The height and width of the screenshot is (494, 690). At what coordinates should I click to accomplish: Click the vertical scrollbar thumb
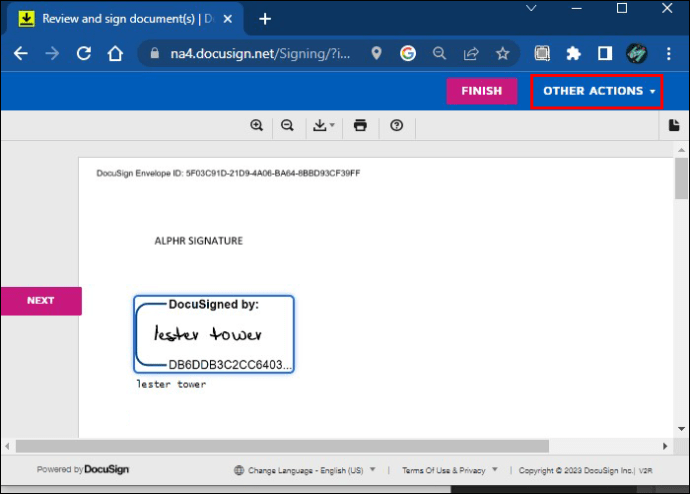point(681,178)
